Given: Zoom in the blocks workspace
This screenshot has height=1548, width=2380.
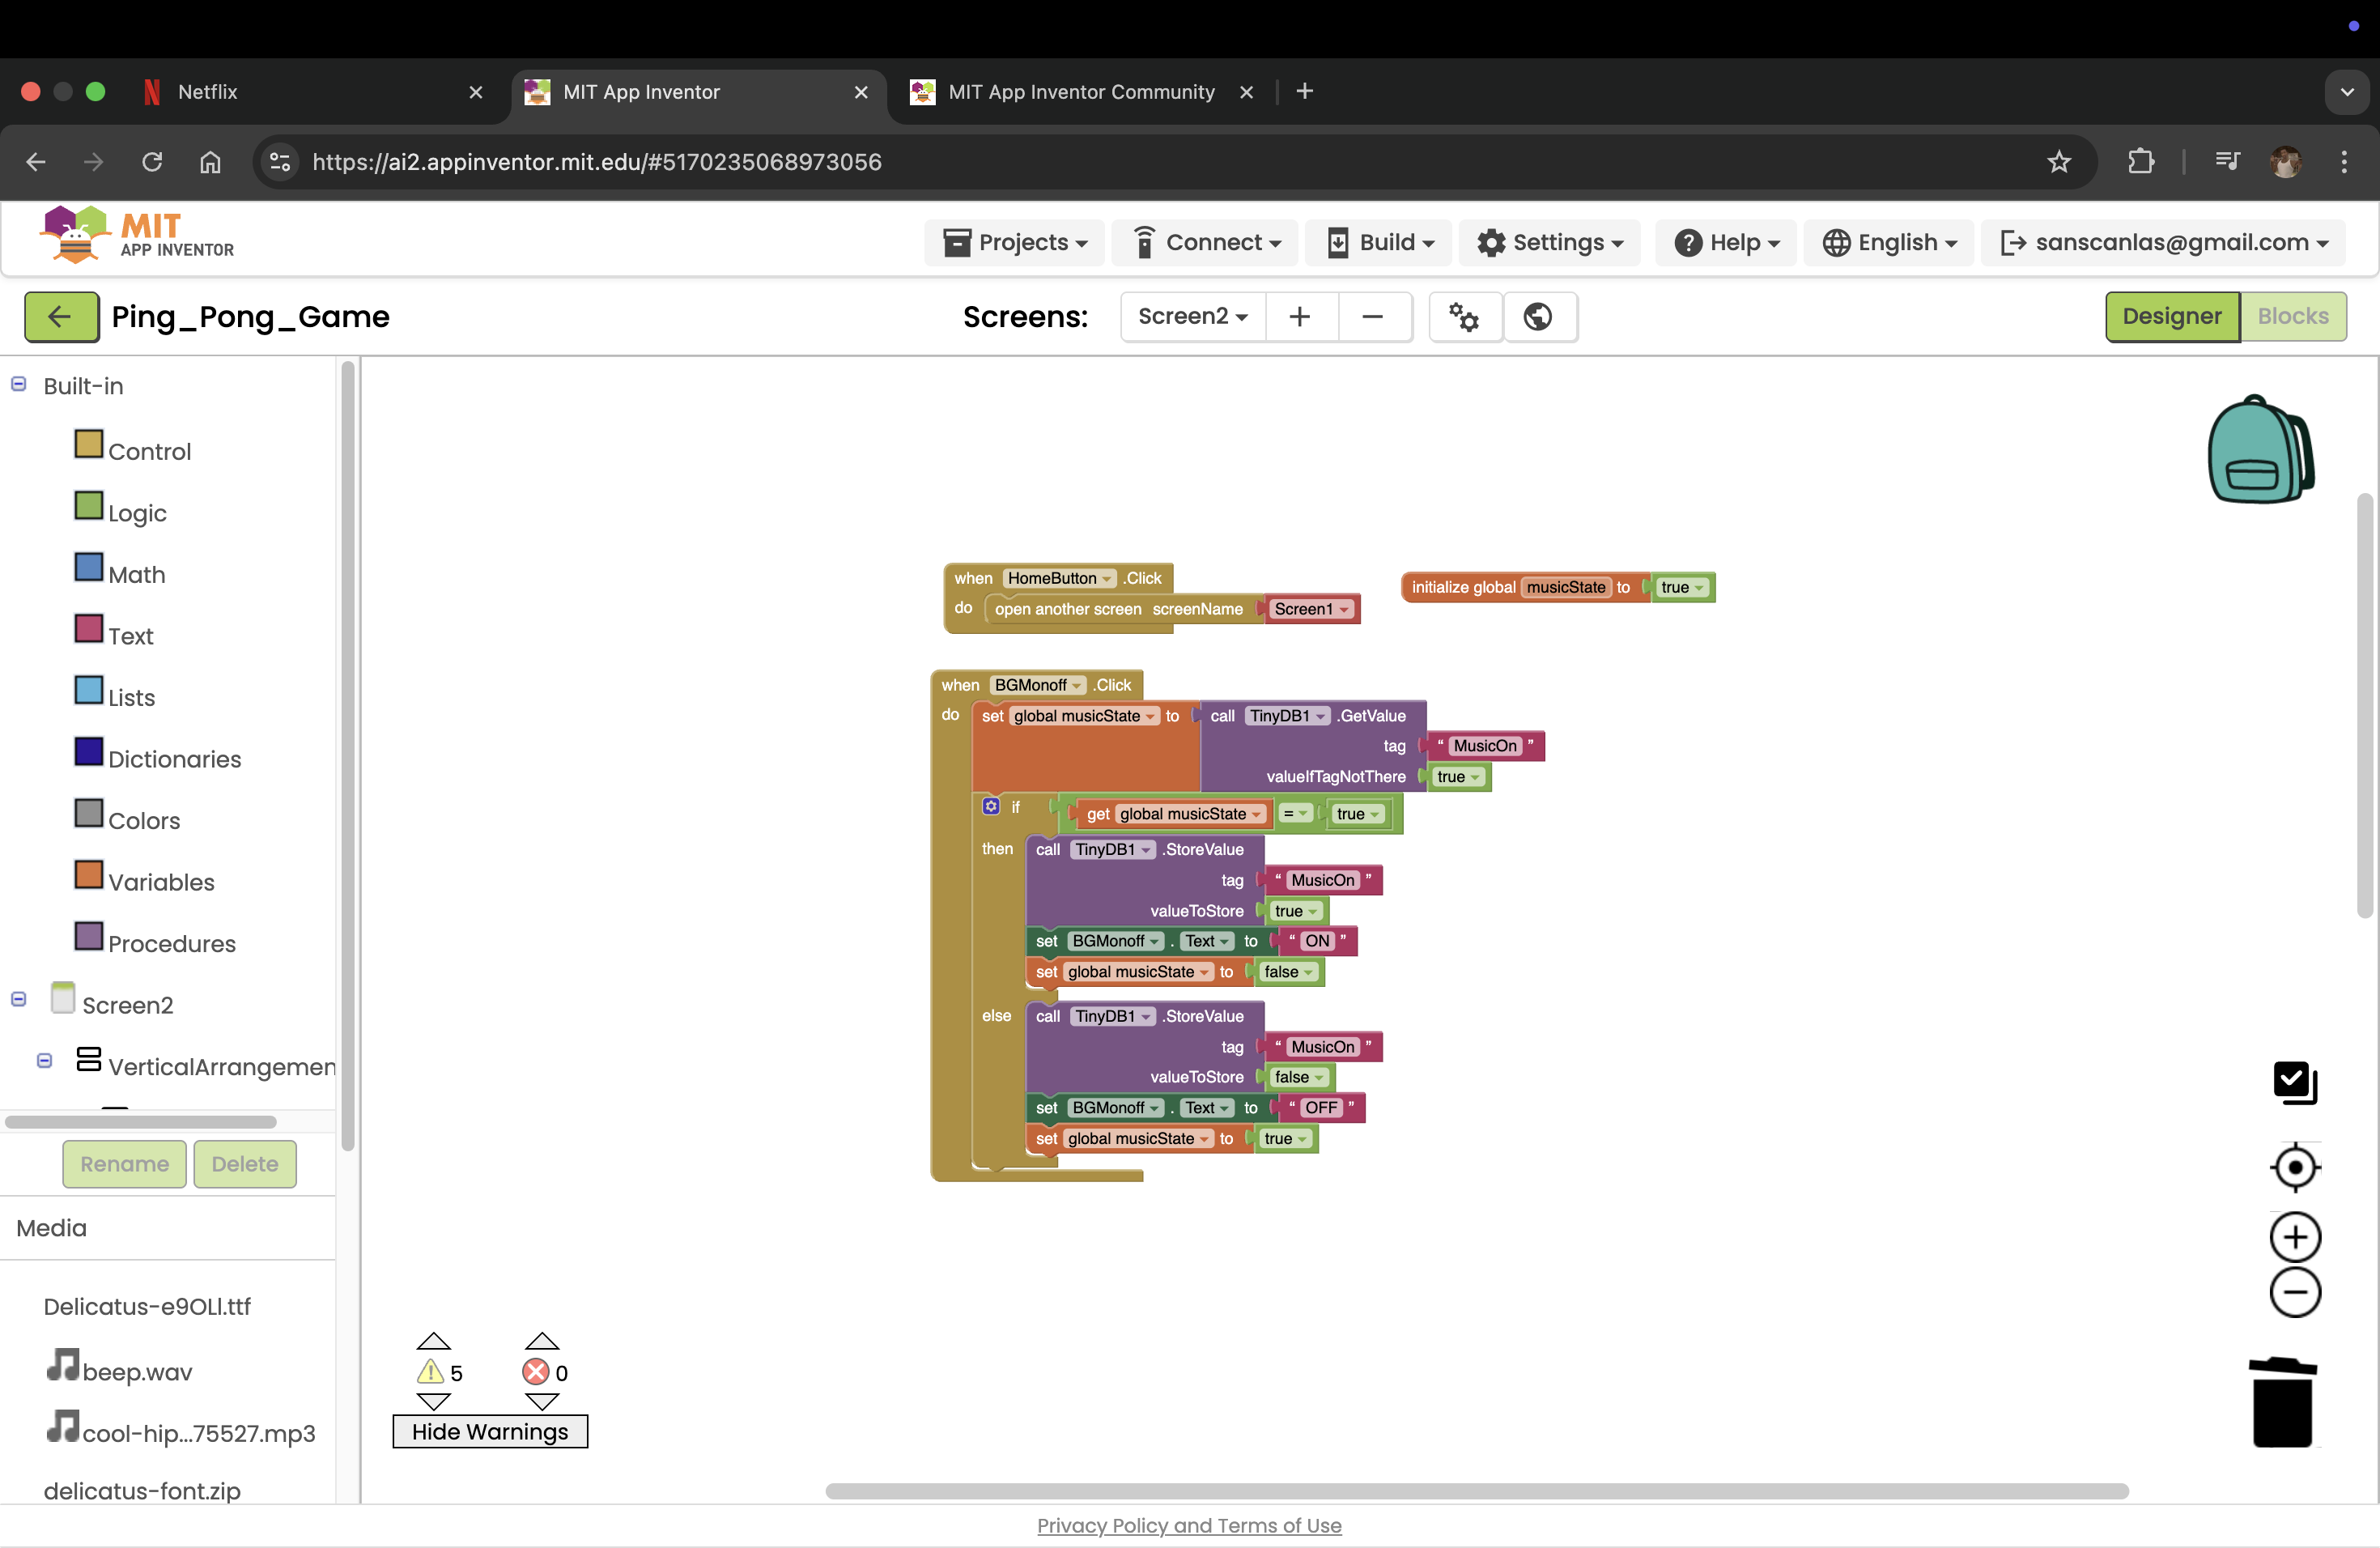Looking at the screenshot, I should (x=2294, y=1238).
